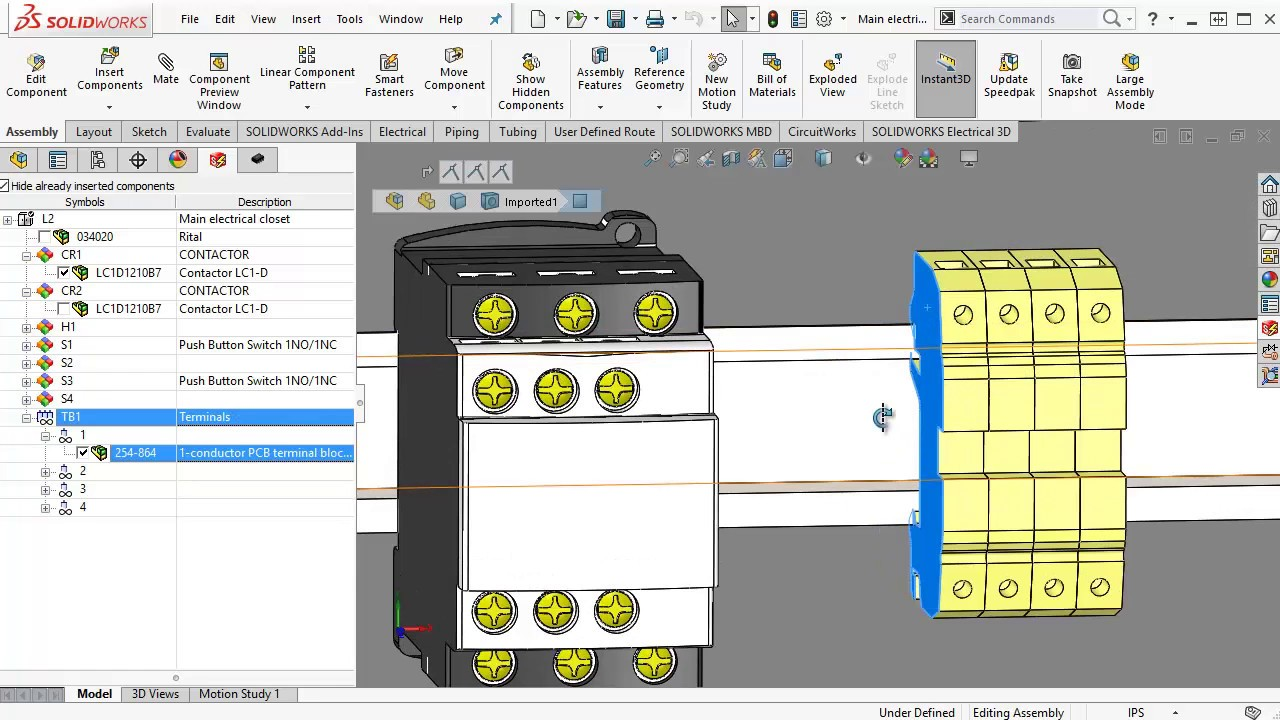Open SOLIDWORKS Resources home in task pane
This screenshot has width=1280, height=720.
coord(1269,185)
